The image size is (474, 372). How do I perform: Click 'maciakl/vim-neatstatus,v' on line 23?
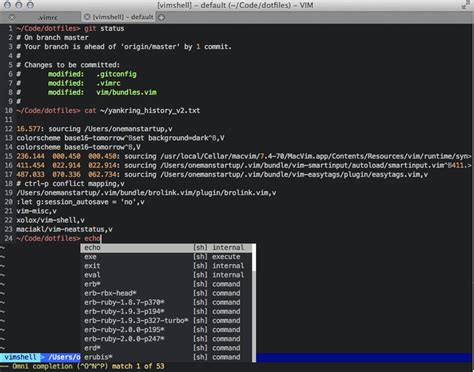click(x=64, y=229)
